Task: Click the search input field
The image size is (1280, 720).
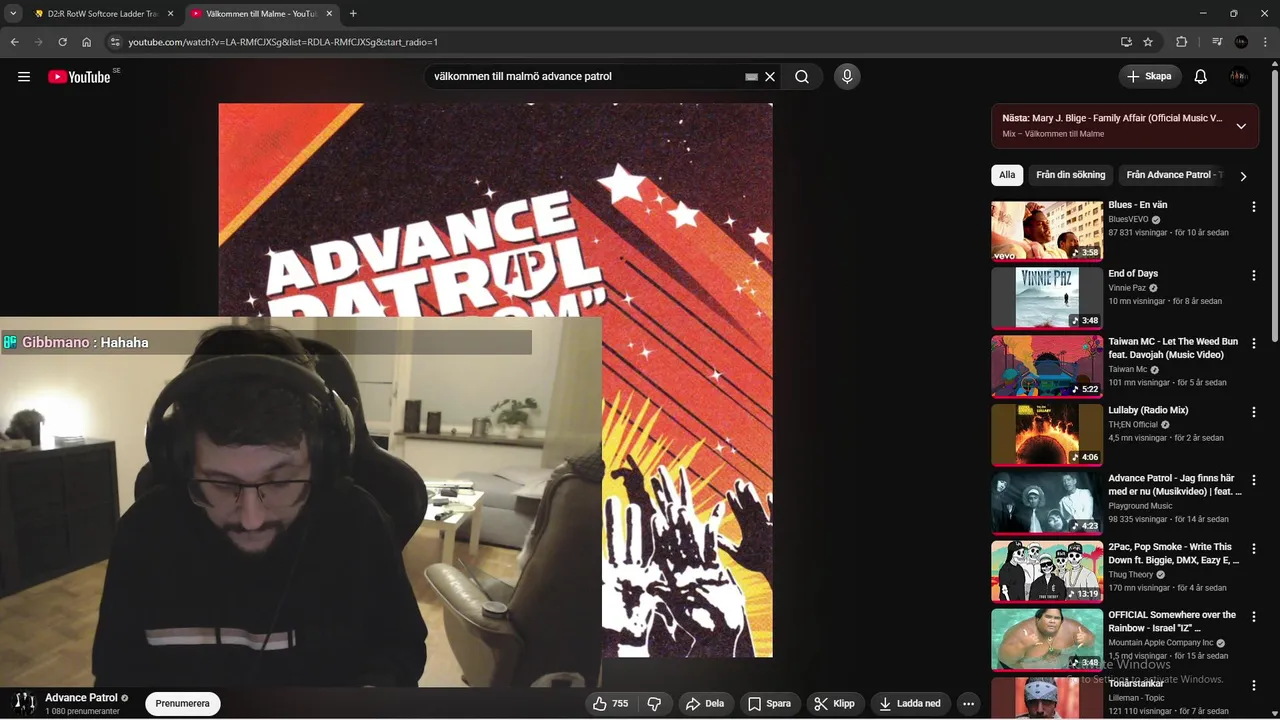Action: (x=585, y=77)
